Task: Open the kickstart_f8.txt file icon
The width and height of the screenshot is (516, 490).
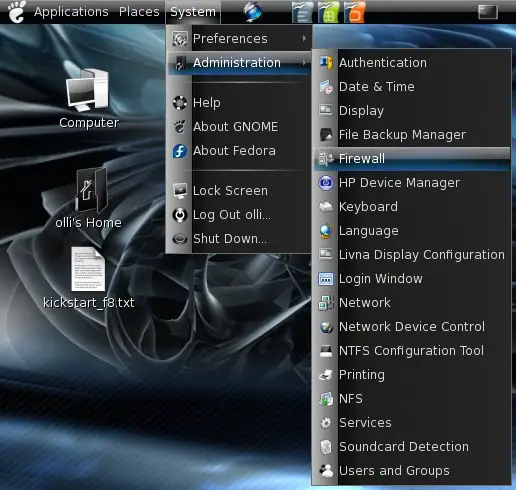Action: [88, 269]
